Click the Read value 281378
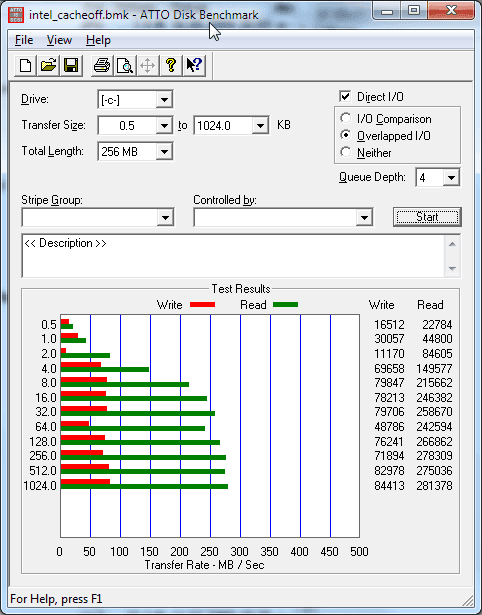The width and height of the screenshot is (482, 615). tap(434, 486)
